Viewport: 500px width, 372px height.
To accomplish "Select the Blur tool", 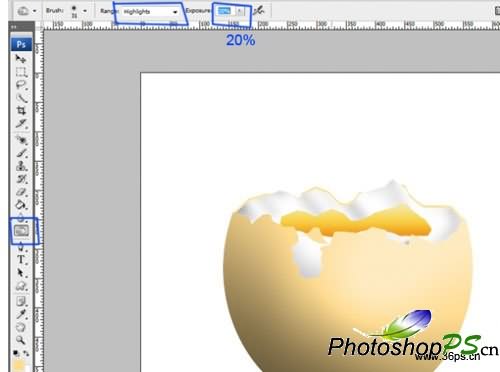I will pos(21,217).
